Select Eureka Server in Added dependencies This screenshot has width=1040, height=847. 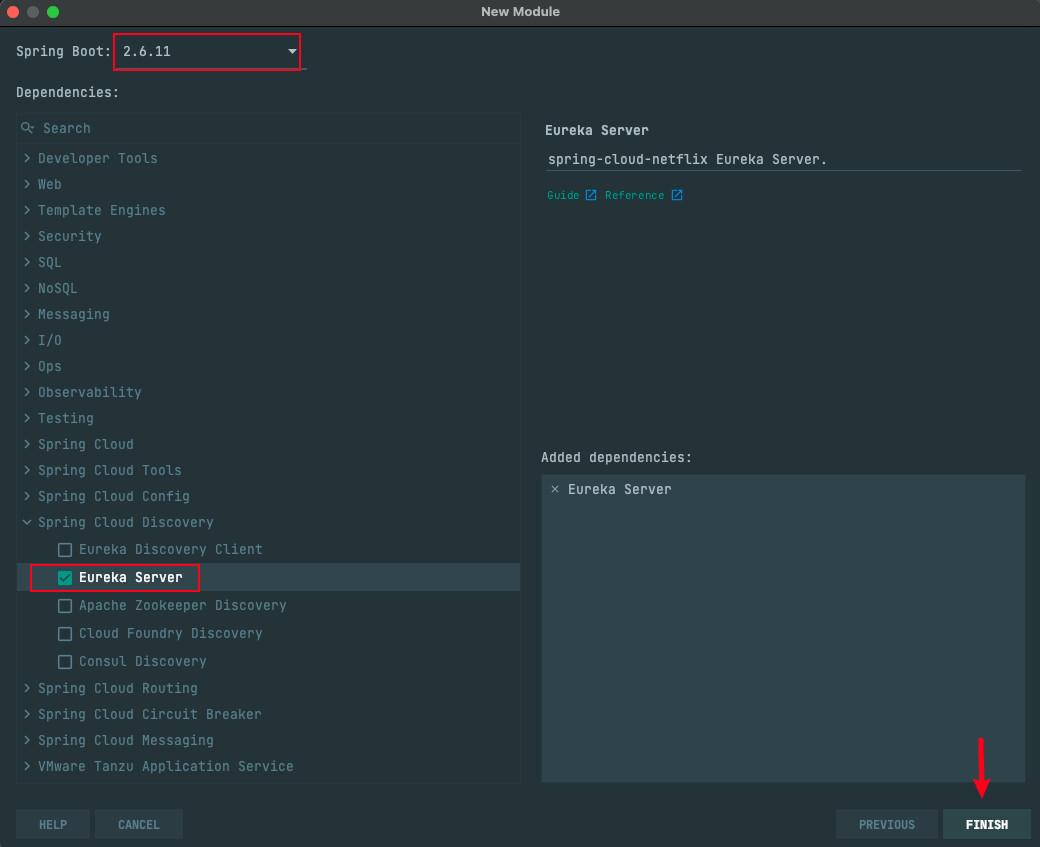click(x=619, y=489)
